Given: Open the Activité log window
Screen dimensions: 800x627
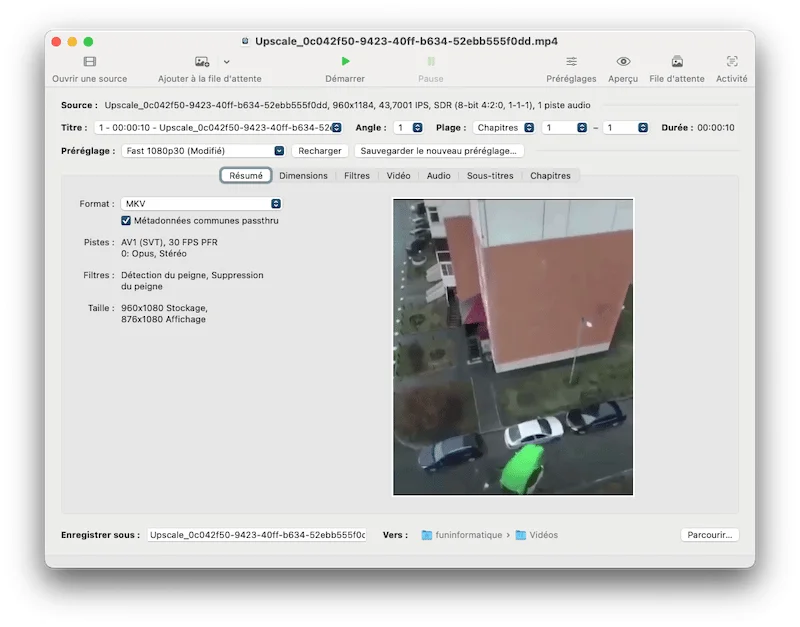Looking at the screenshot, I should click(x=732, y=67).
